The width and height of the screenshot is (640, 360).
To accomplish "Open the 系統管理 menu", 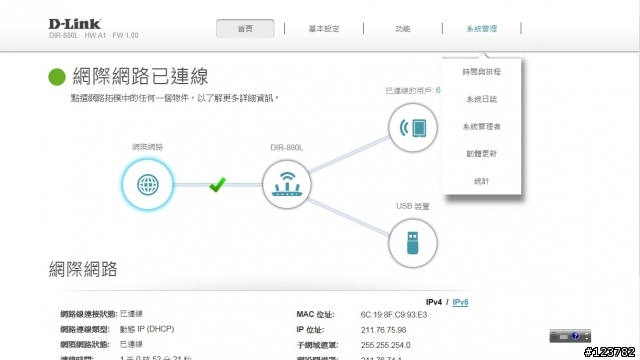I will click(x=482, y=29).
